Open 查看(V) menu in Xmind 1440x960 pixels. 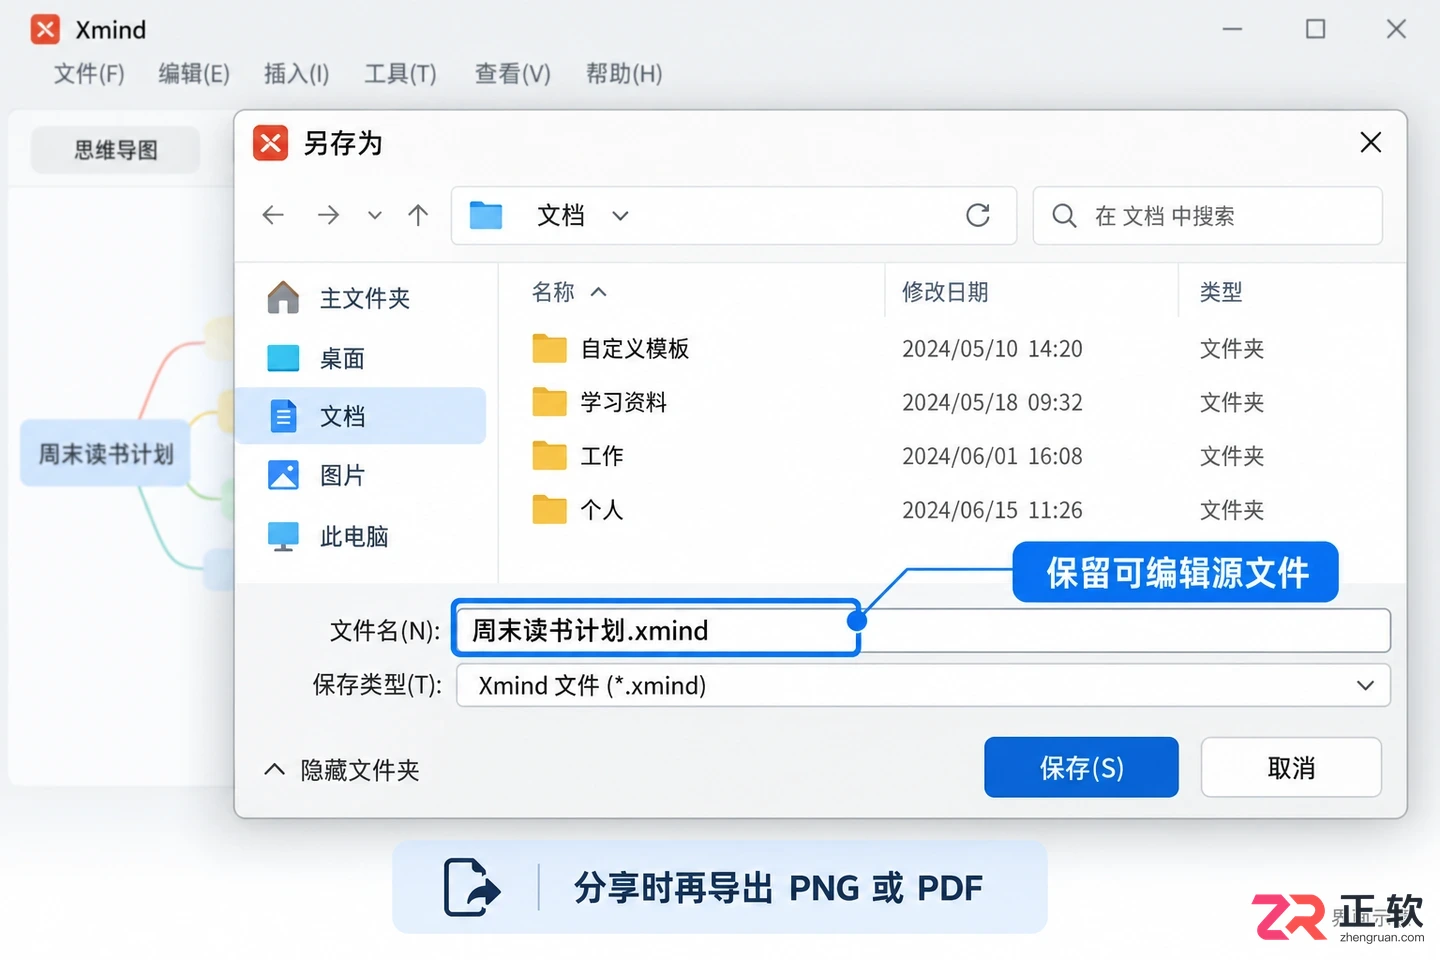point(512,74)
